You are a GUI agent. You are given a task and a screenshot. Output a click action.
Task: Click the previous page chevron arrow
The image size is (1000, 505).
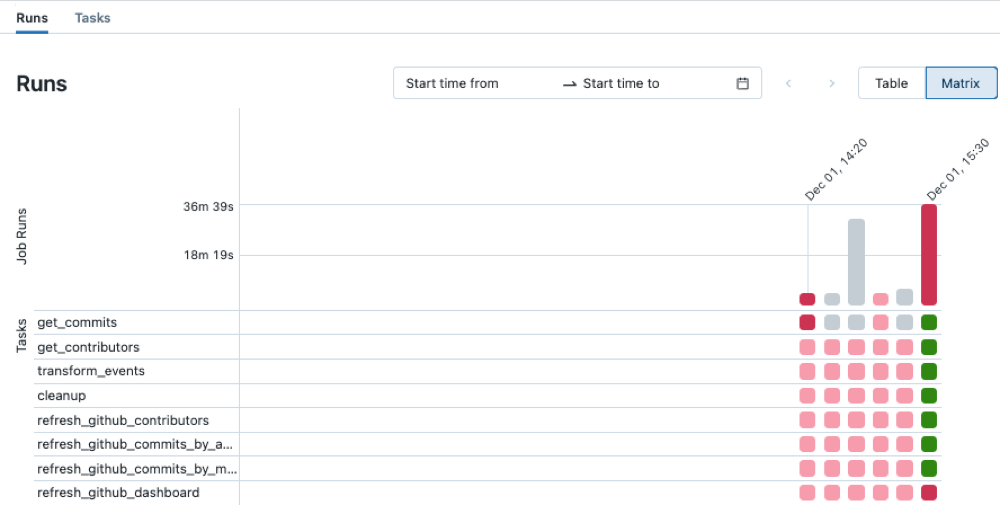(x=788, y=84)
